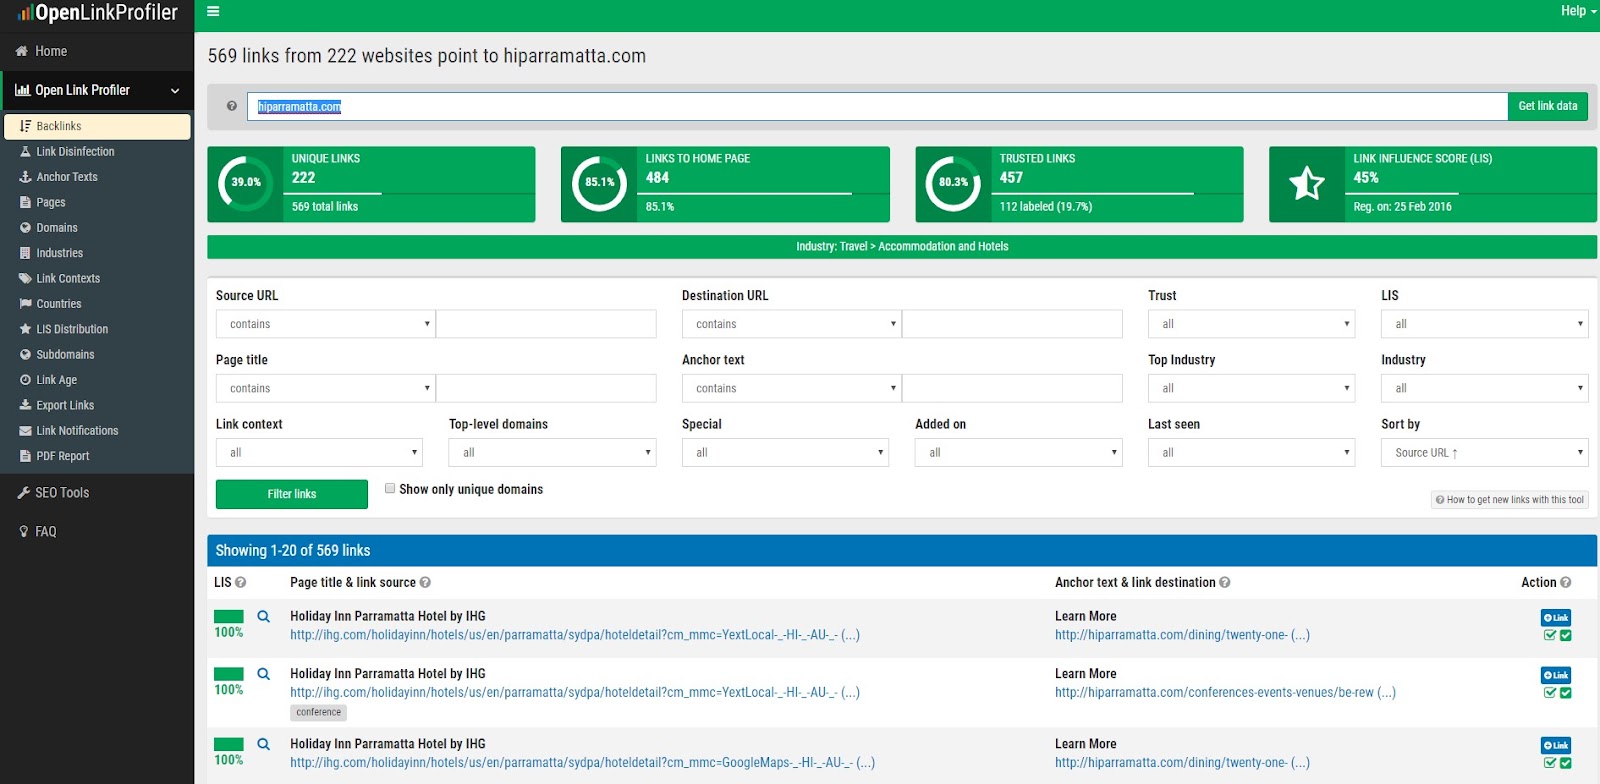Click the Countries flag icon
This screenshot has width=1600, height=784.
tap(26, 304)
